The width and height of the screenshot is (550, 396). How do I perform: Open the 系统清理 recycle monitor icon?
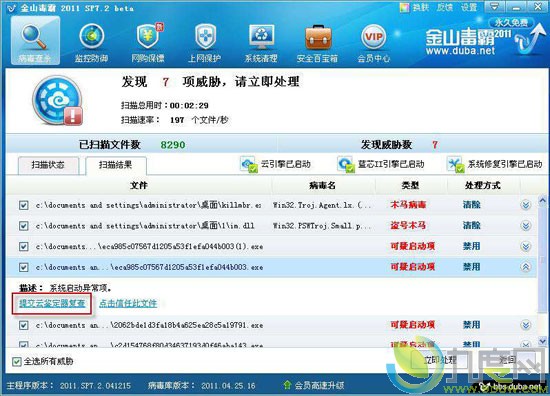click(x=262, y=36)
